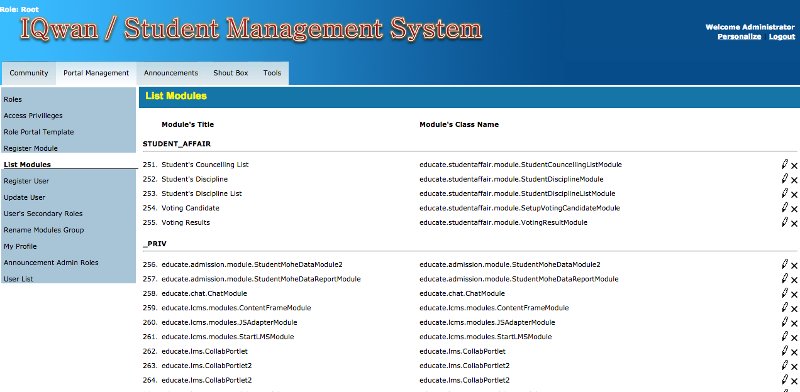
Task: Select module 252 title Student's Discipline
Action: (194, 180)
